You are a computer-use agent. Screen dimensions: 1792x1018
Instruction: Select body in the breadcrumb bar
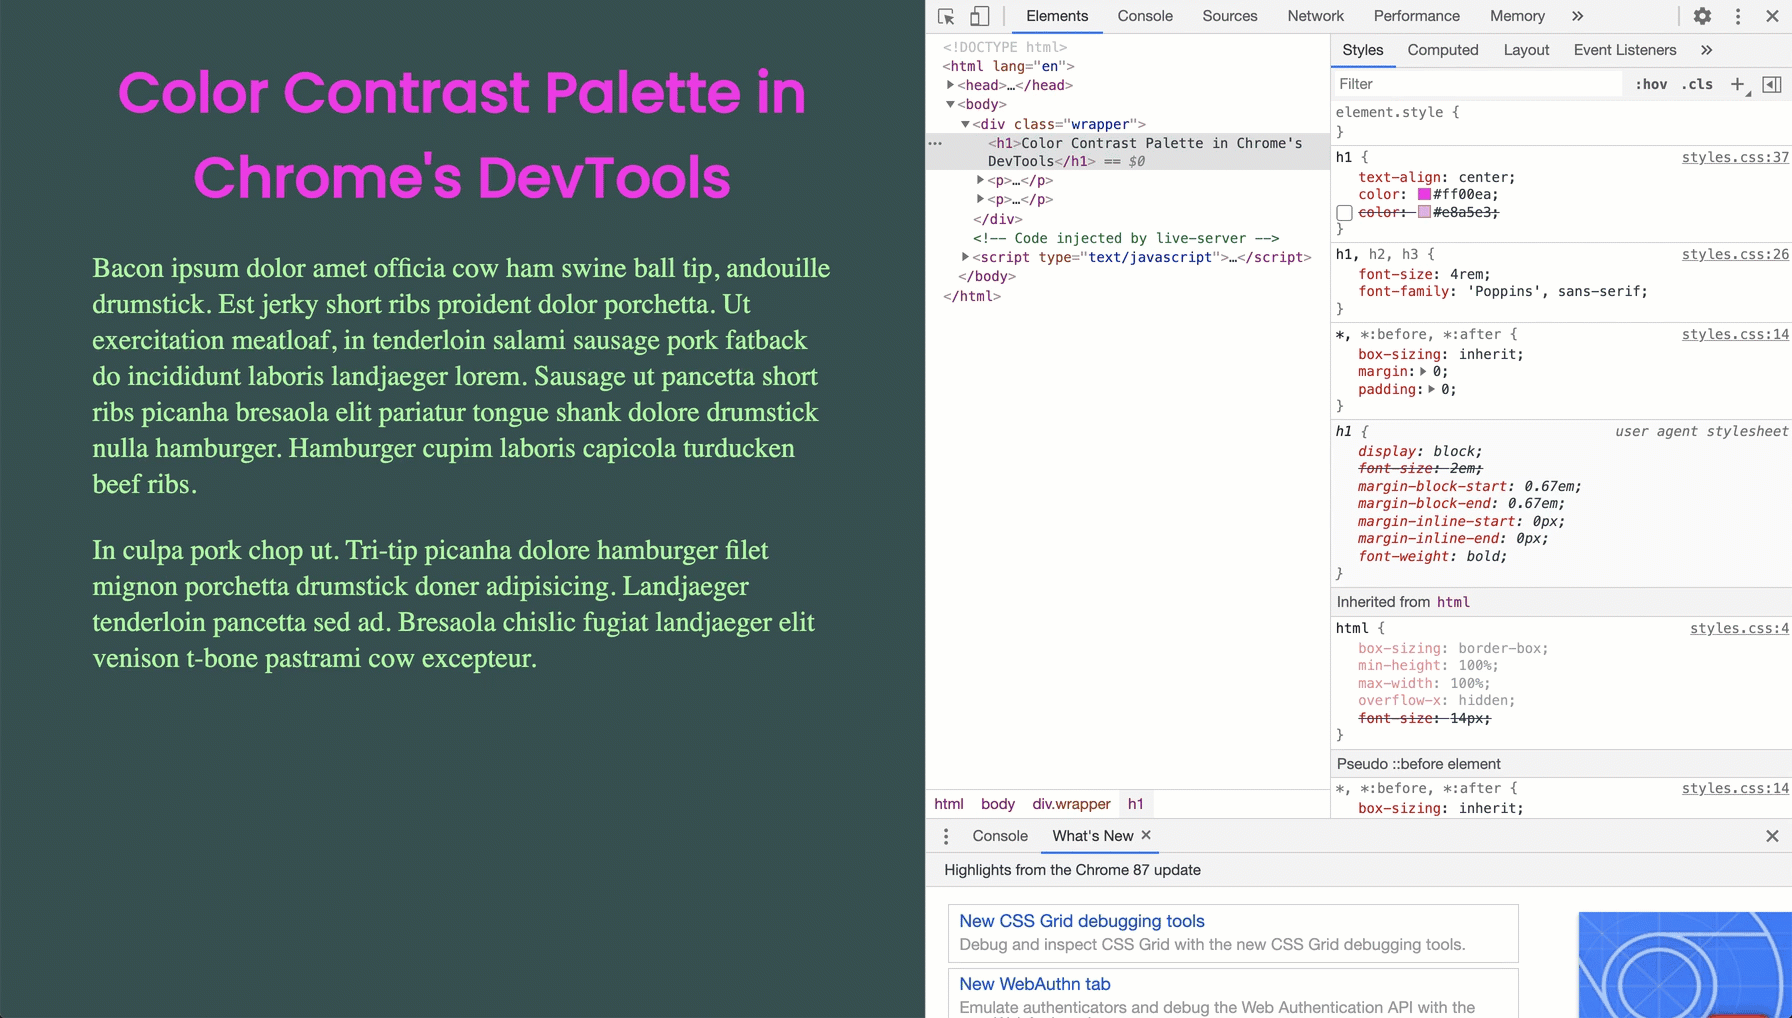[x=997, y=804]
